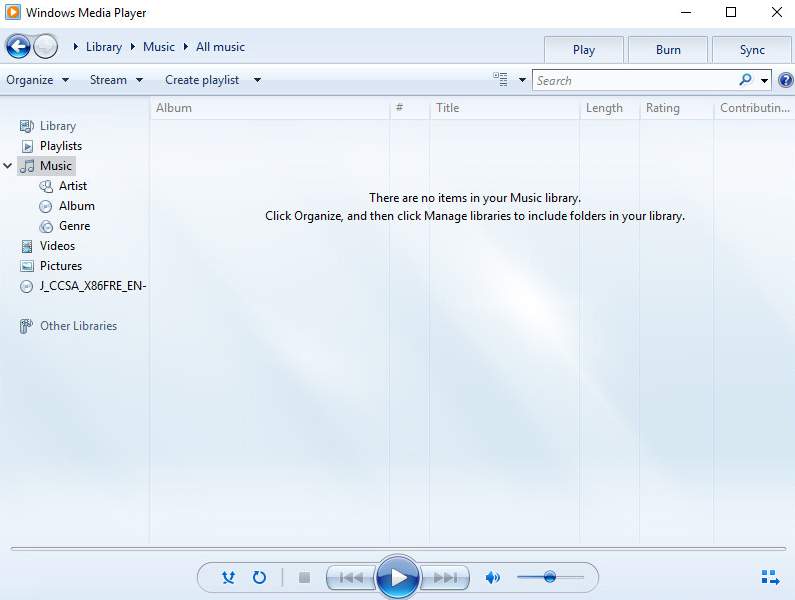This screenshot has height=600, width=795.
Task: Click the Videos film icon
Action: click(x=27, y=246)
